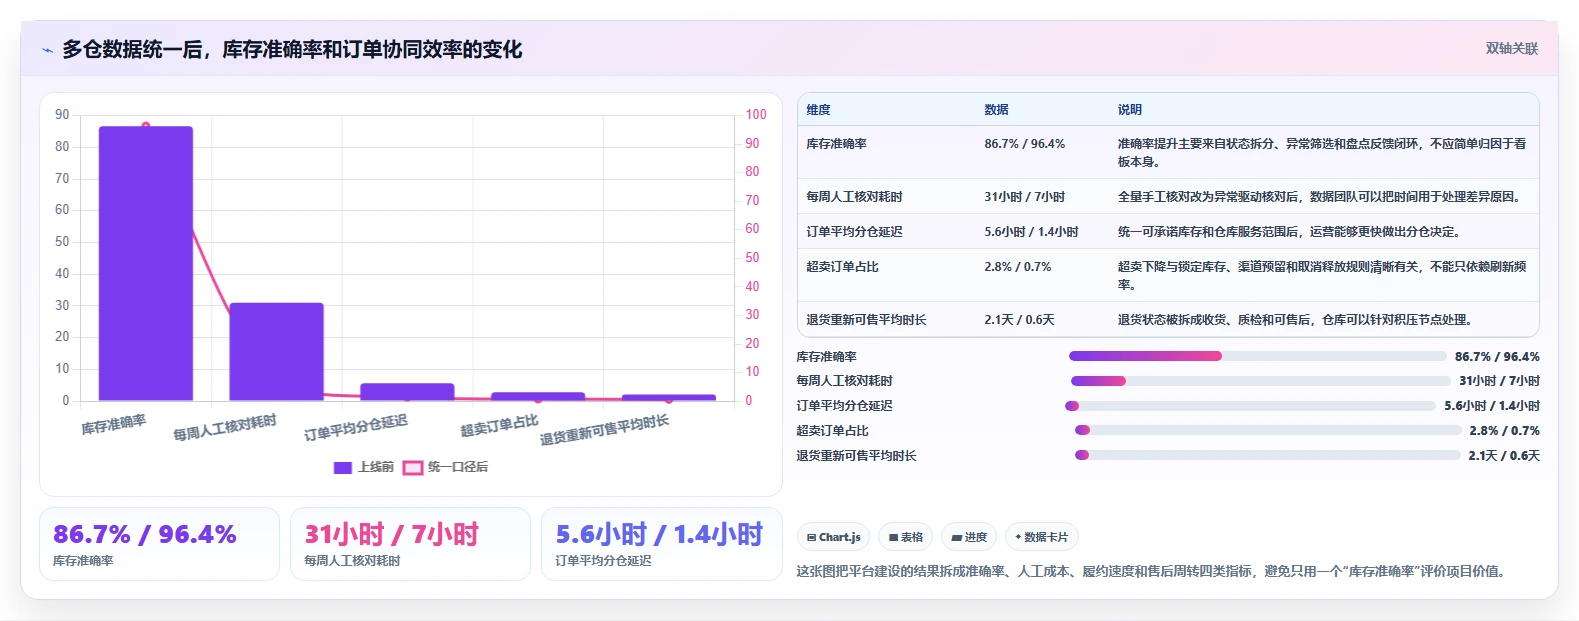
Task: Click the 超卖订单占比 progress bar
Action: click(1268, 430)
